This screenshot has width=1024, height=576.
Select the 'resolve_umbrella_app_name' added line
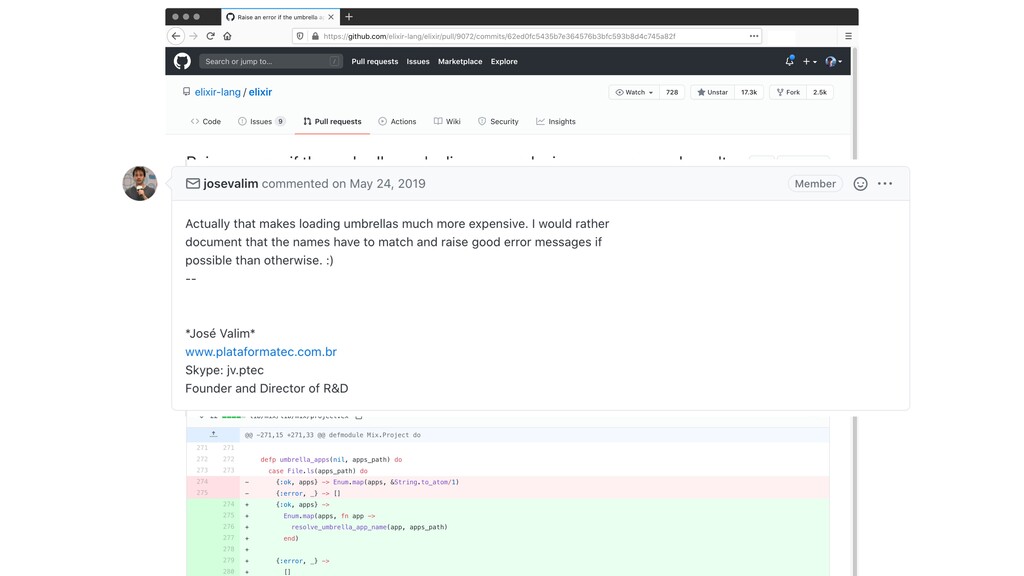(369, 527)
